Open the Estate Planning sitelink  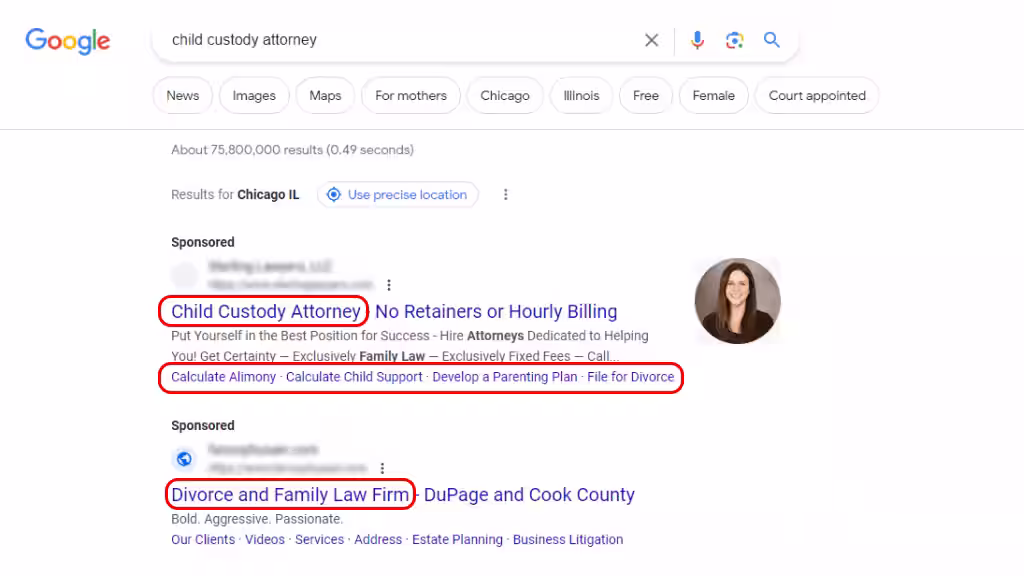pos(457,539)
